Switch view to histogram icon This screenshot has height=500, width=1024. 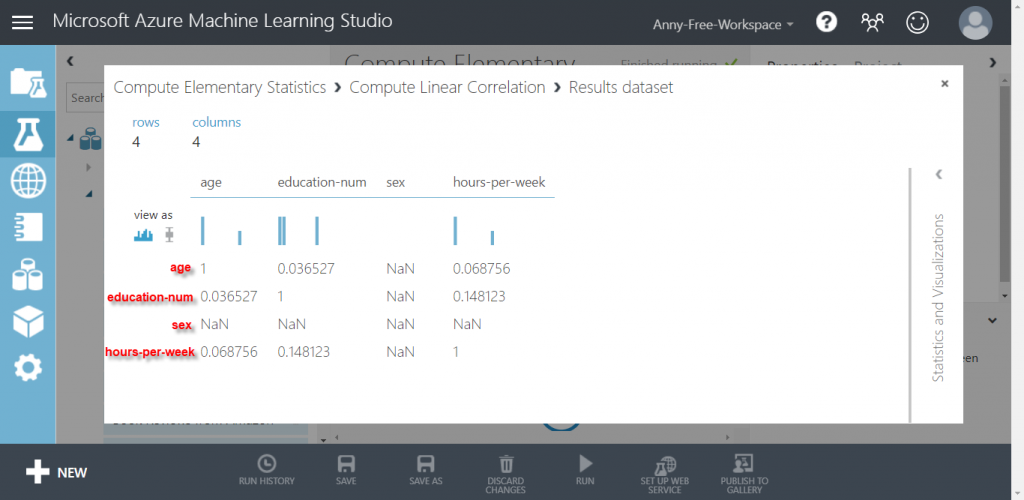click(143, 234)
